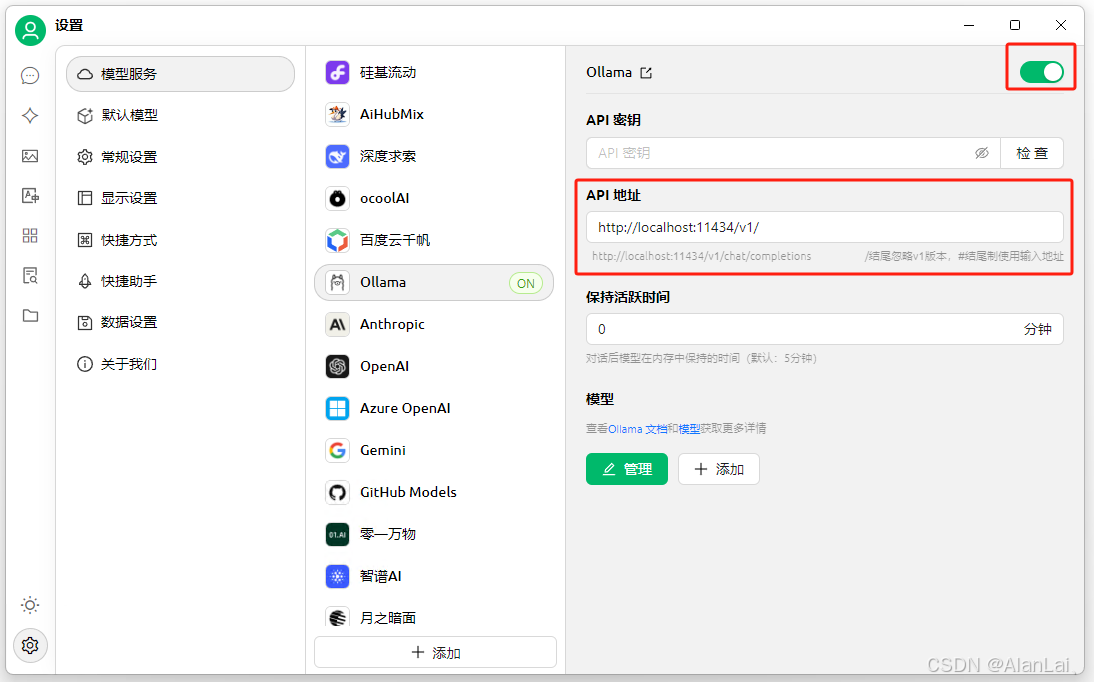Select 默认模型 settings item

pos(180,115)
